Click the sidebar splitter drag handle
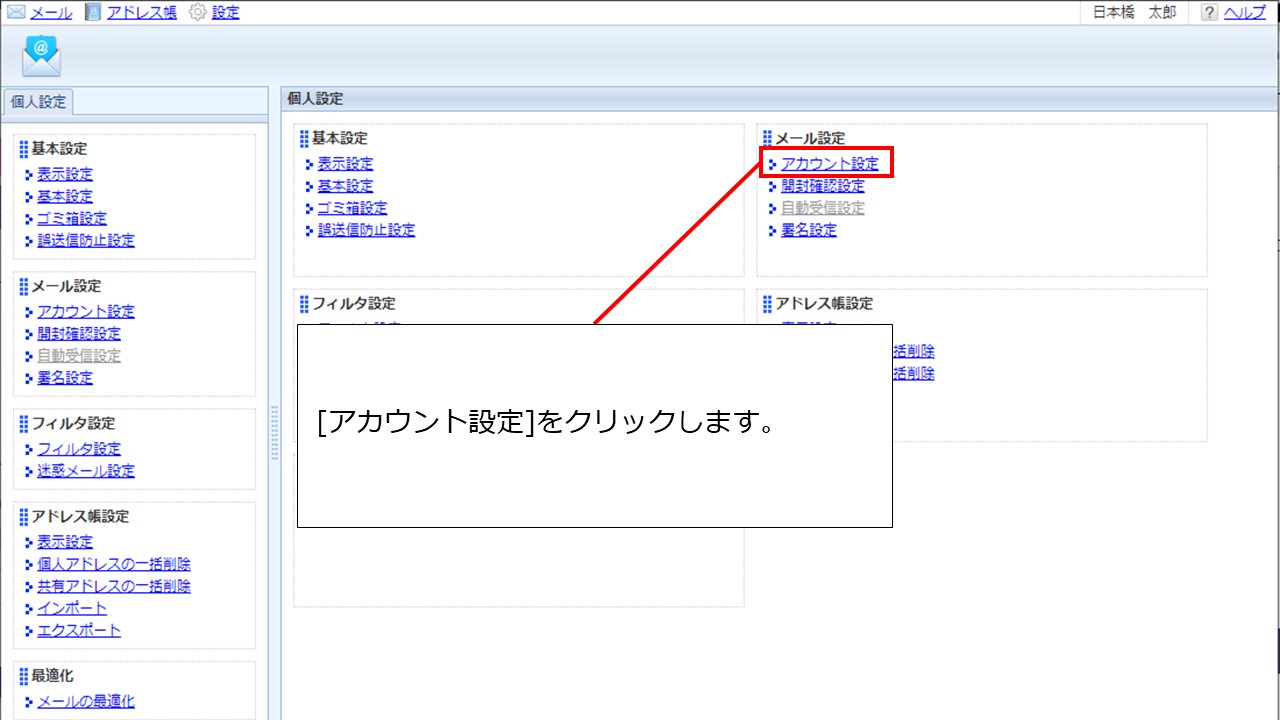Screen dimensions: 1280x720 [x=274, y=433]
